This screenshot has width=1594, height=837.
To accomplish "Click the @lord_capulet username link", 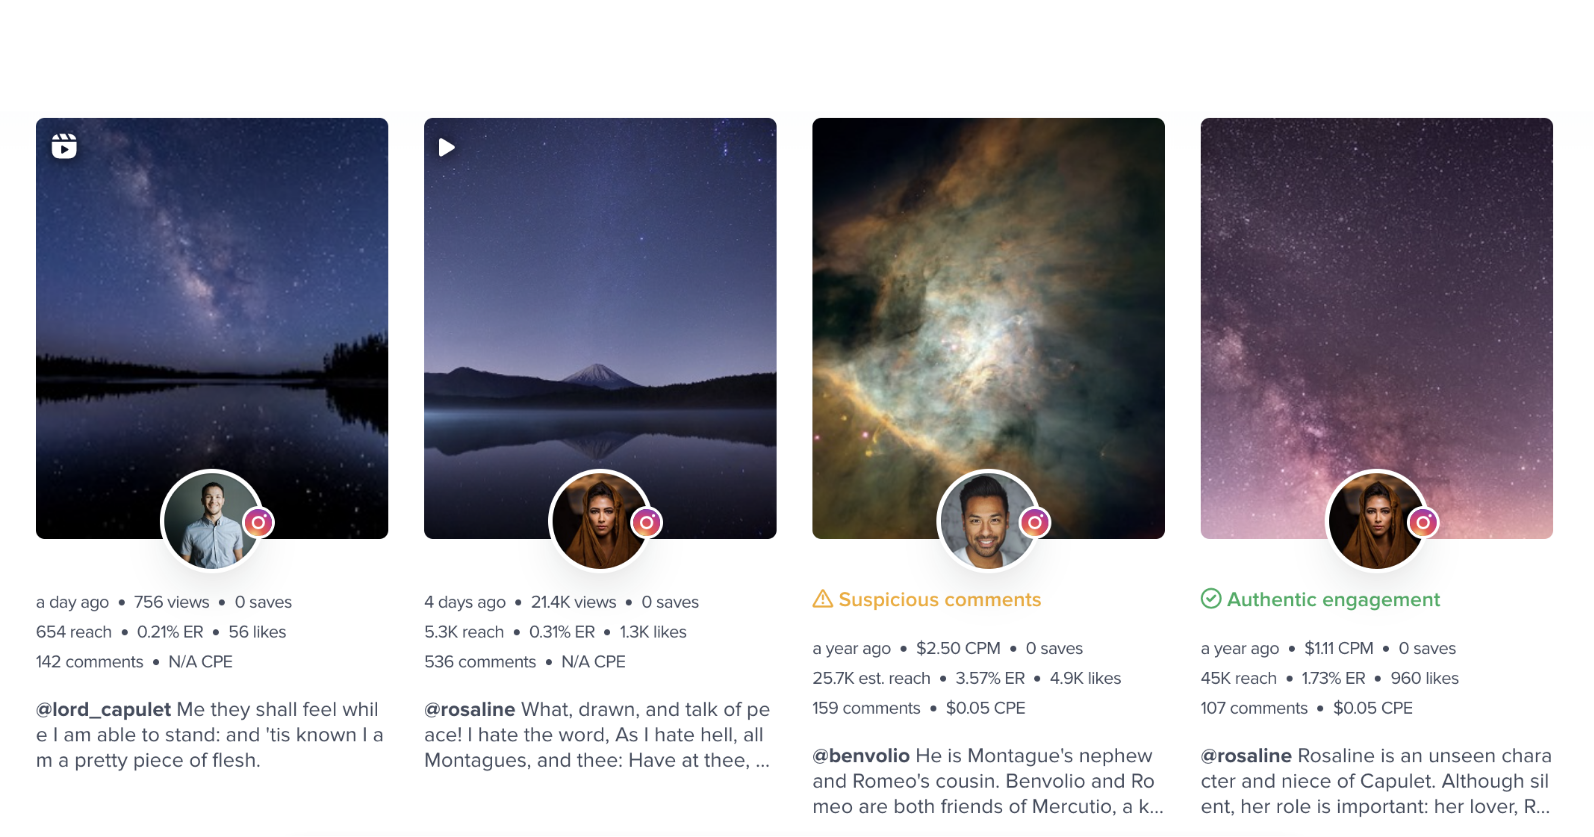I will [103, 709].
